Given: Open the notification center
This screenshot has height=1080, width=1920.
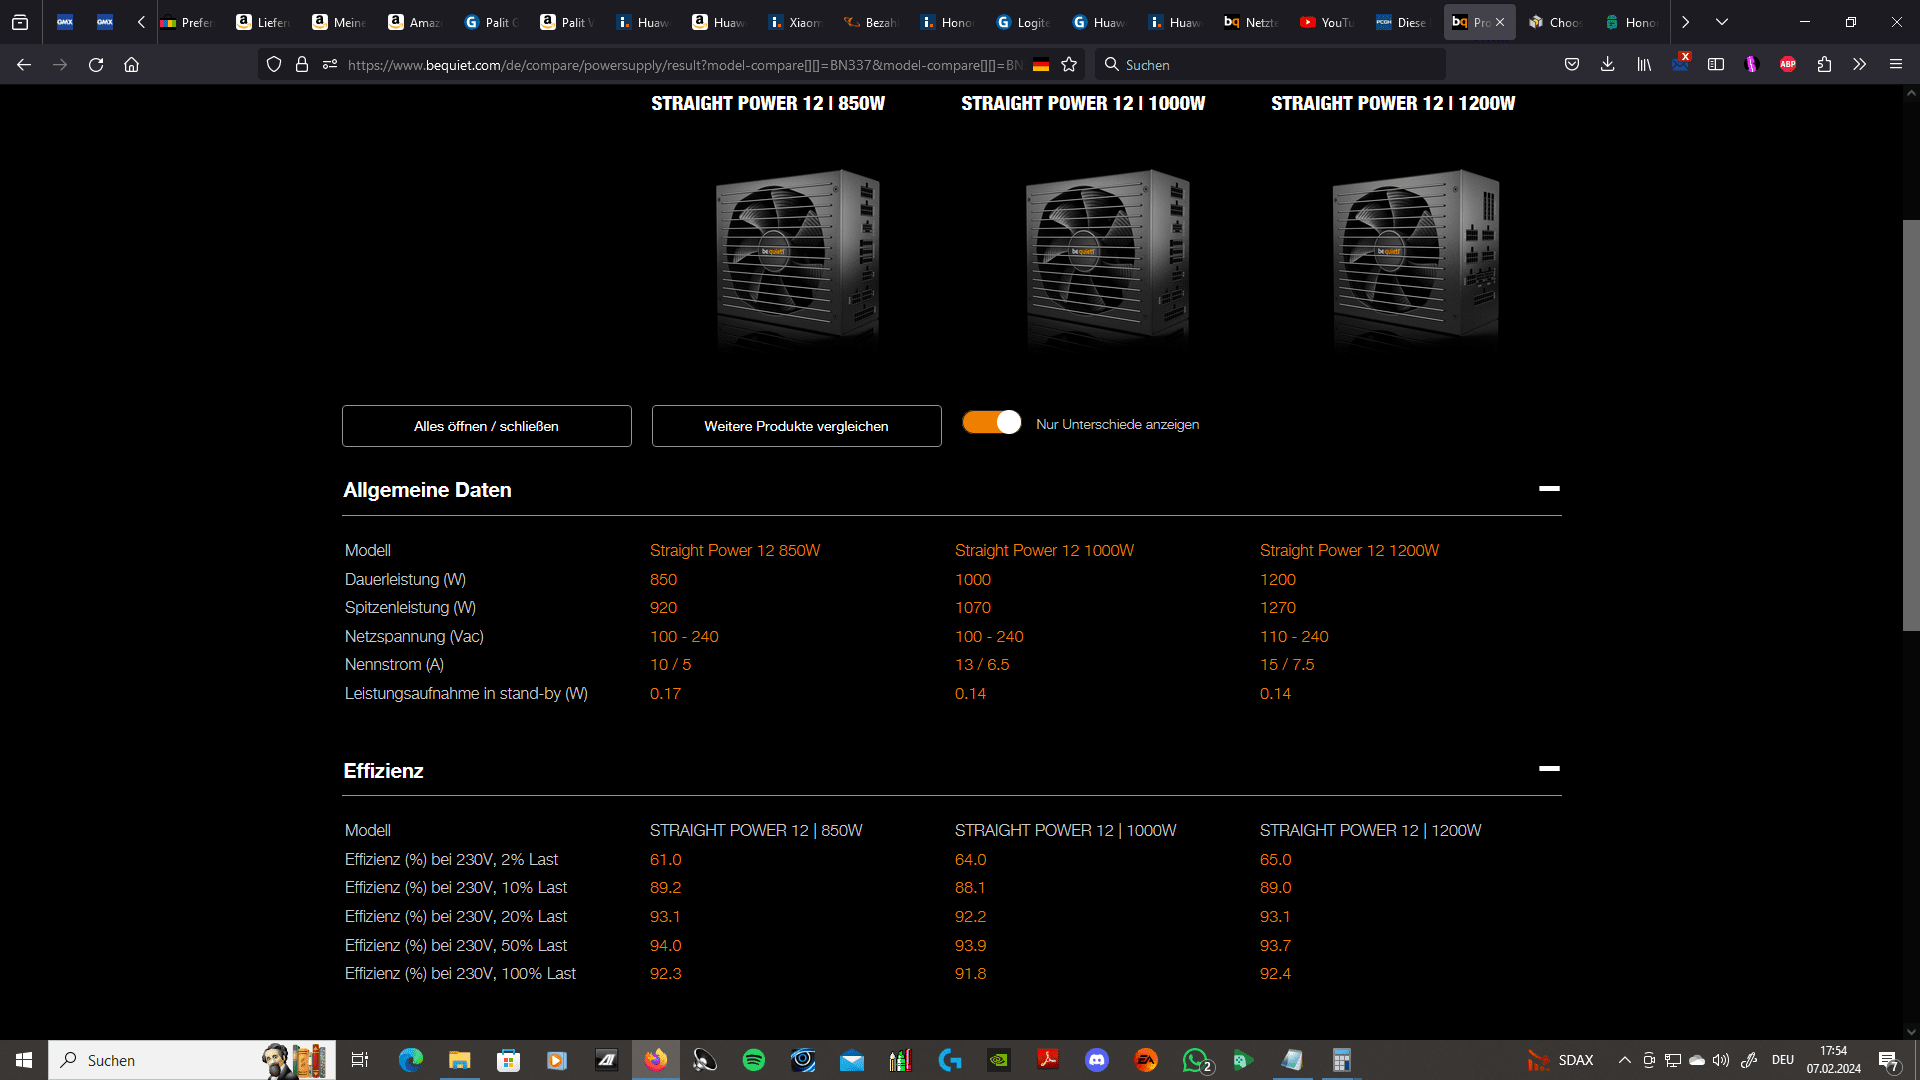Looking at the screenshot, I should coord(1889,1061).
